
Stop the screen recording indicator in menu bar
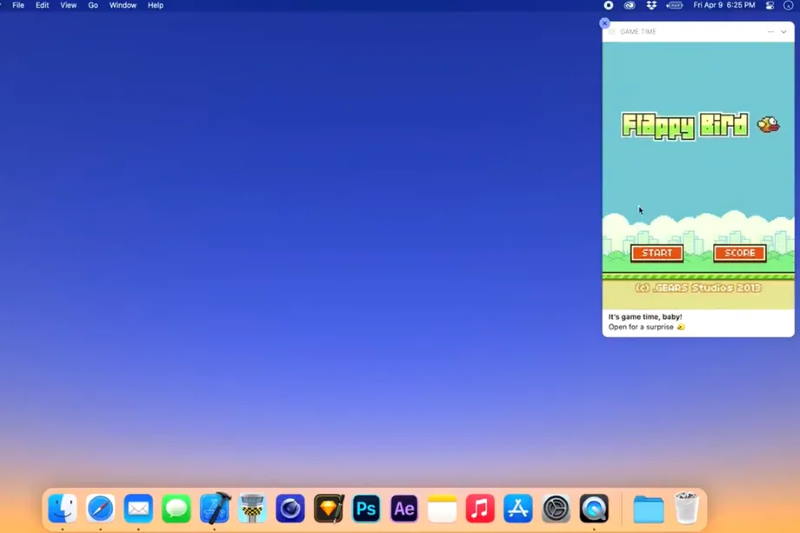click(608, 5)
